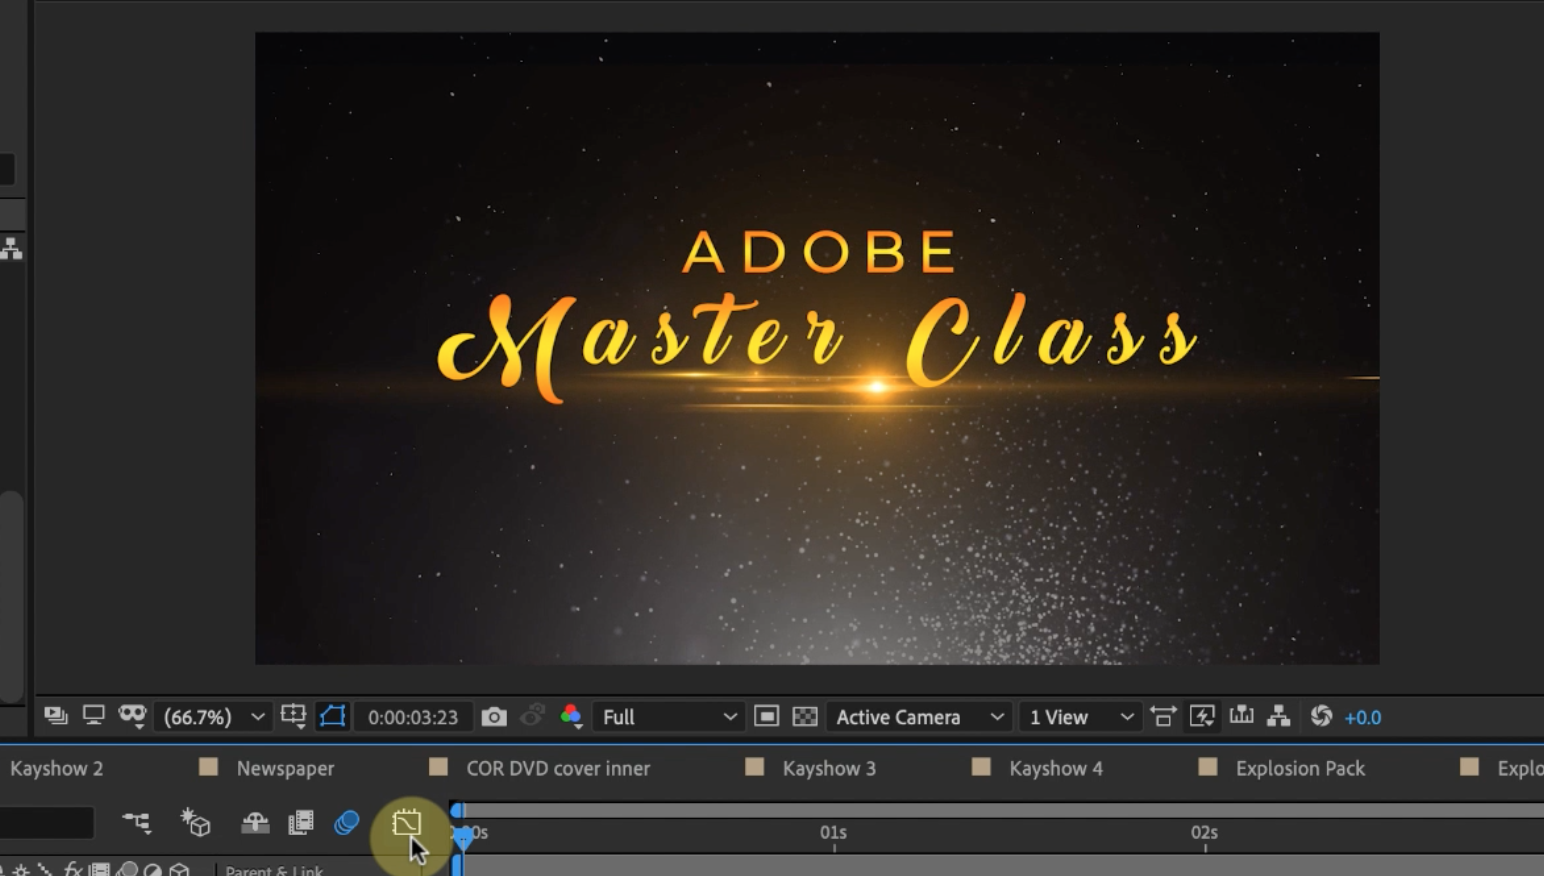The width and height of the screenshot is (1544, 876).
Task: Toggle Draft 3D mode icon
Action: click(x=196, y=823)
